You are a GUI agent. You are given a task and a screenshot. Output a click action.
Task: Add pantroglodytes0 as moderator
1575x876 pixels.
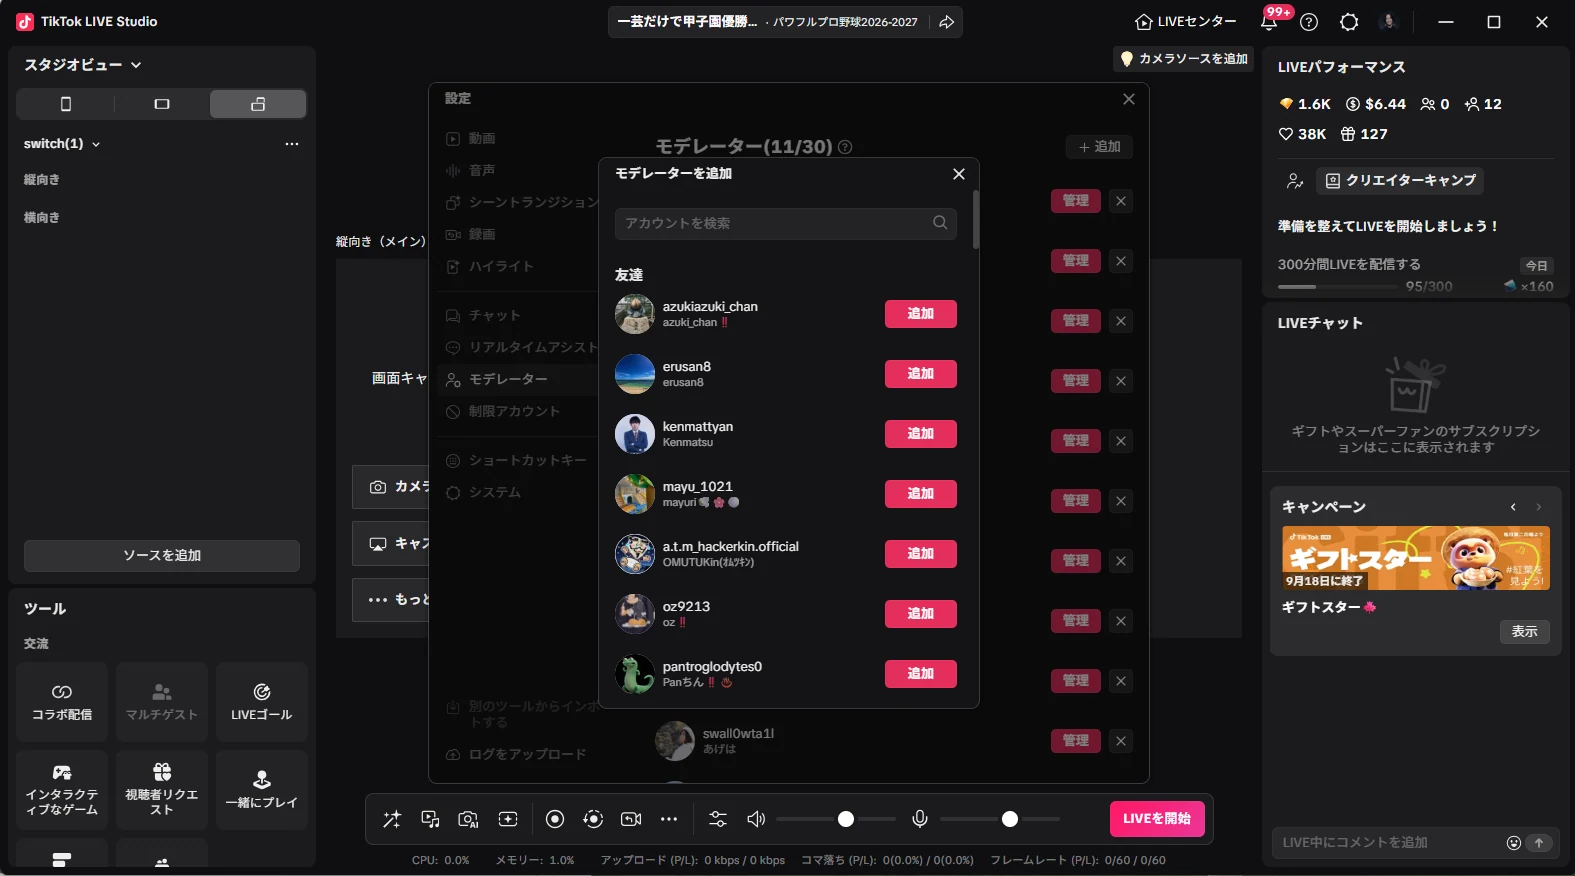coord(921,674)
